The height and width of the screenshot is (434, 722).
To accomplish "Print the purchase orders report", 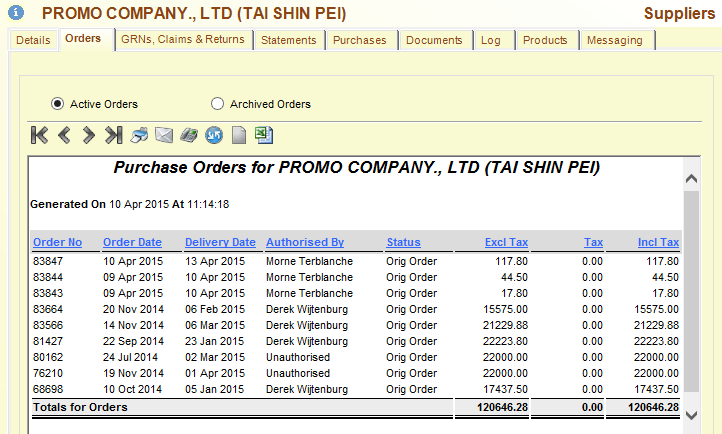I will pos(140,135).
